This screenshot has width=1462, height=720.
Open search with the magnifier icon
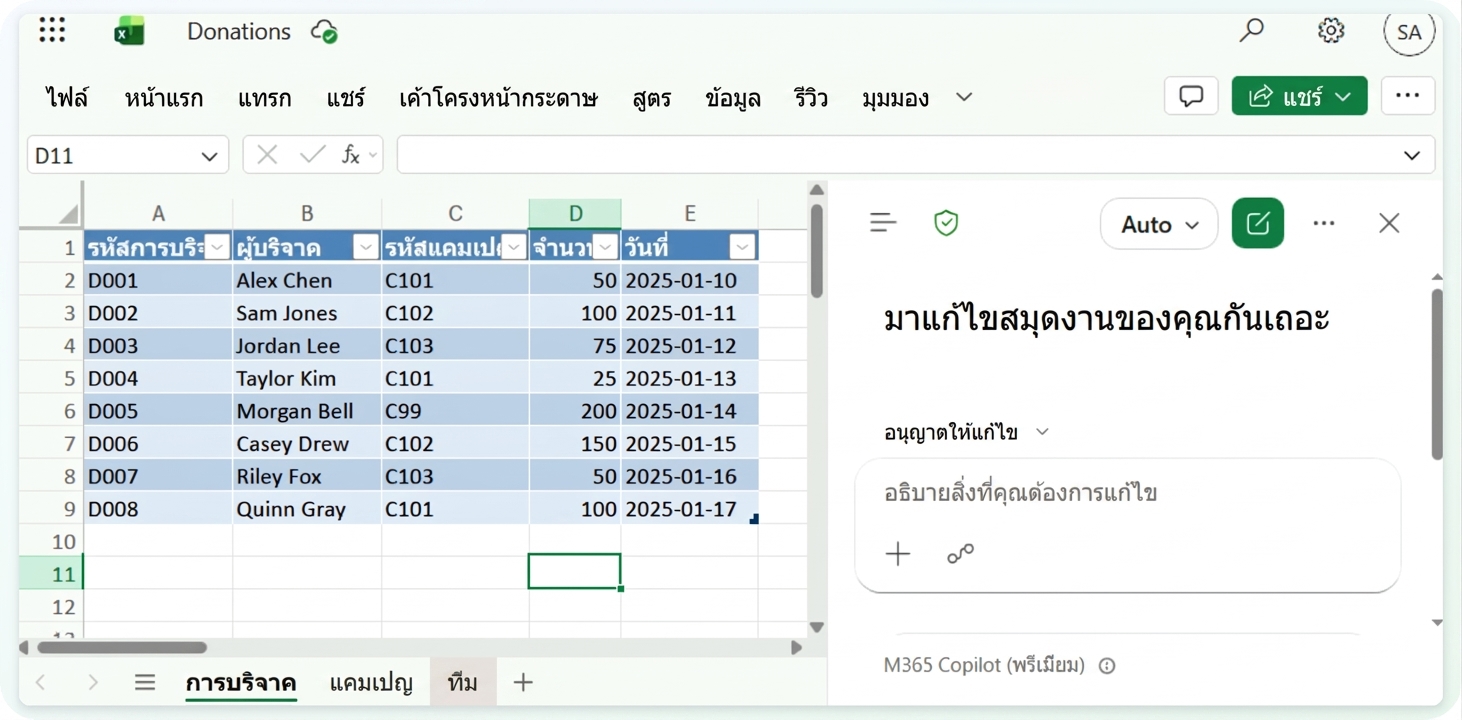tap(1251, 31)
